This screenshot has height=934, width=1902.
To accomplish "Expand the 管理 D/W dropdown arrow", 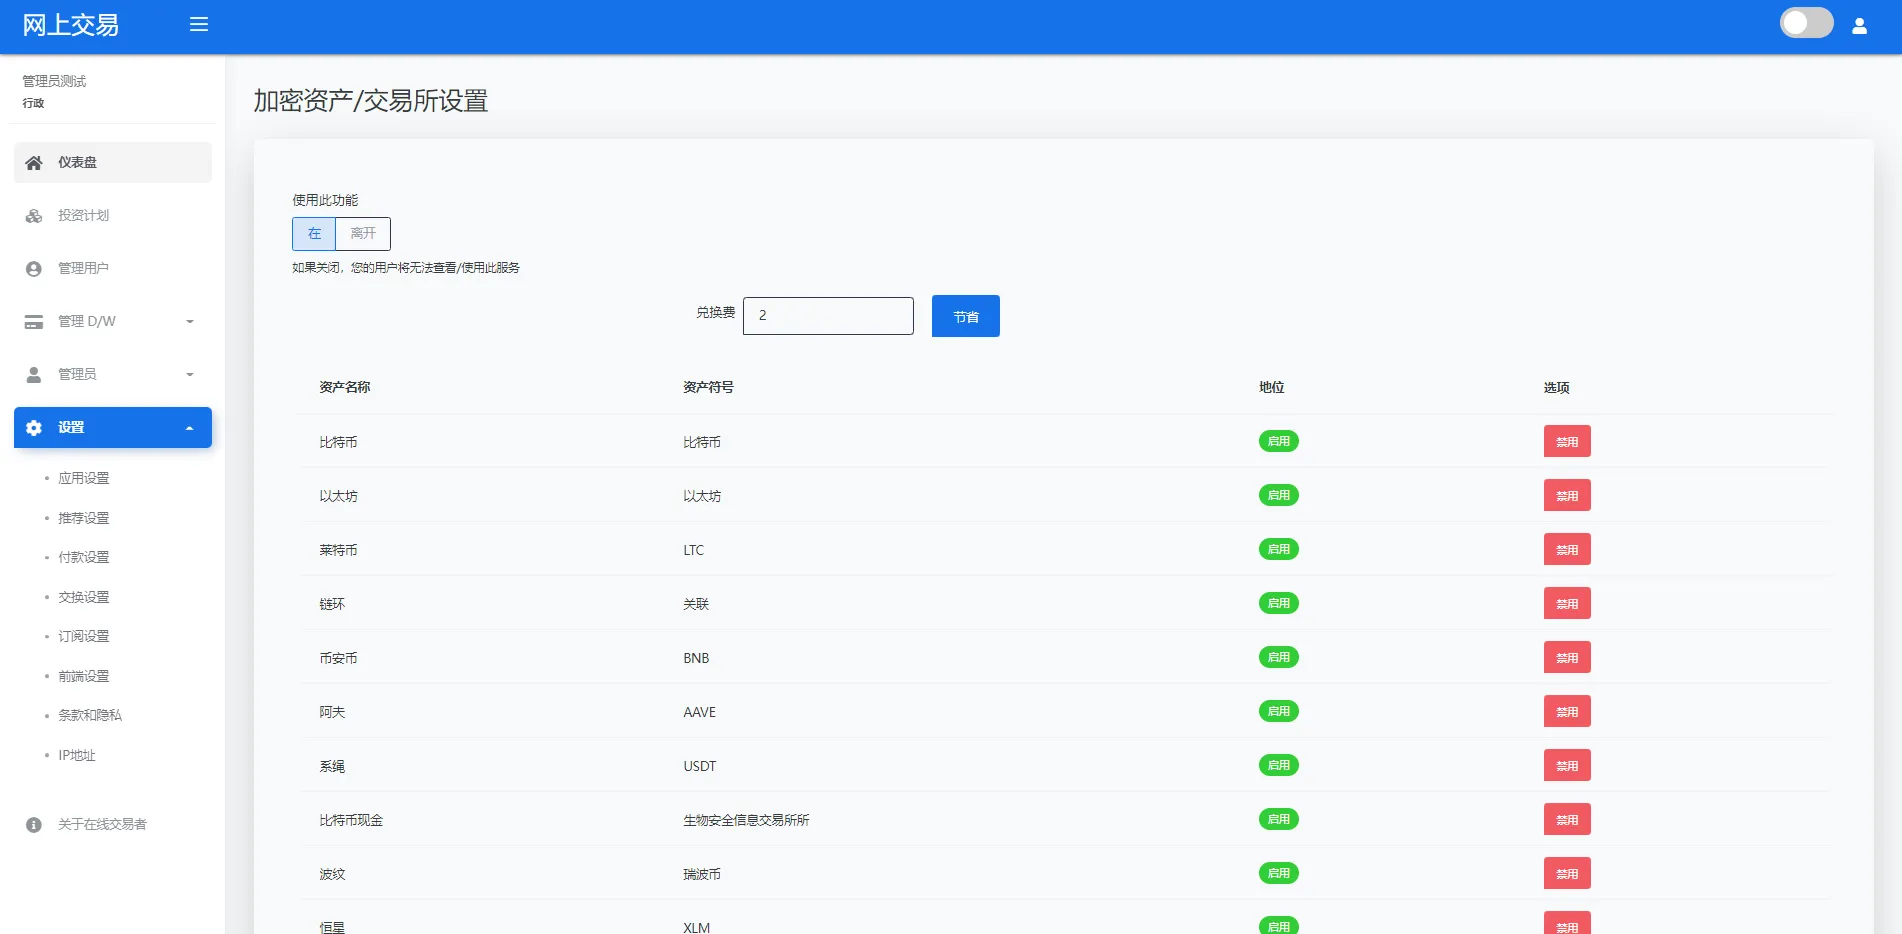I will (x=190, y=322).
